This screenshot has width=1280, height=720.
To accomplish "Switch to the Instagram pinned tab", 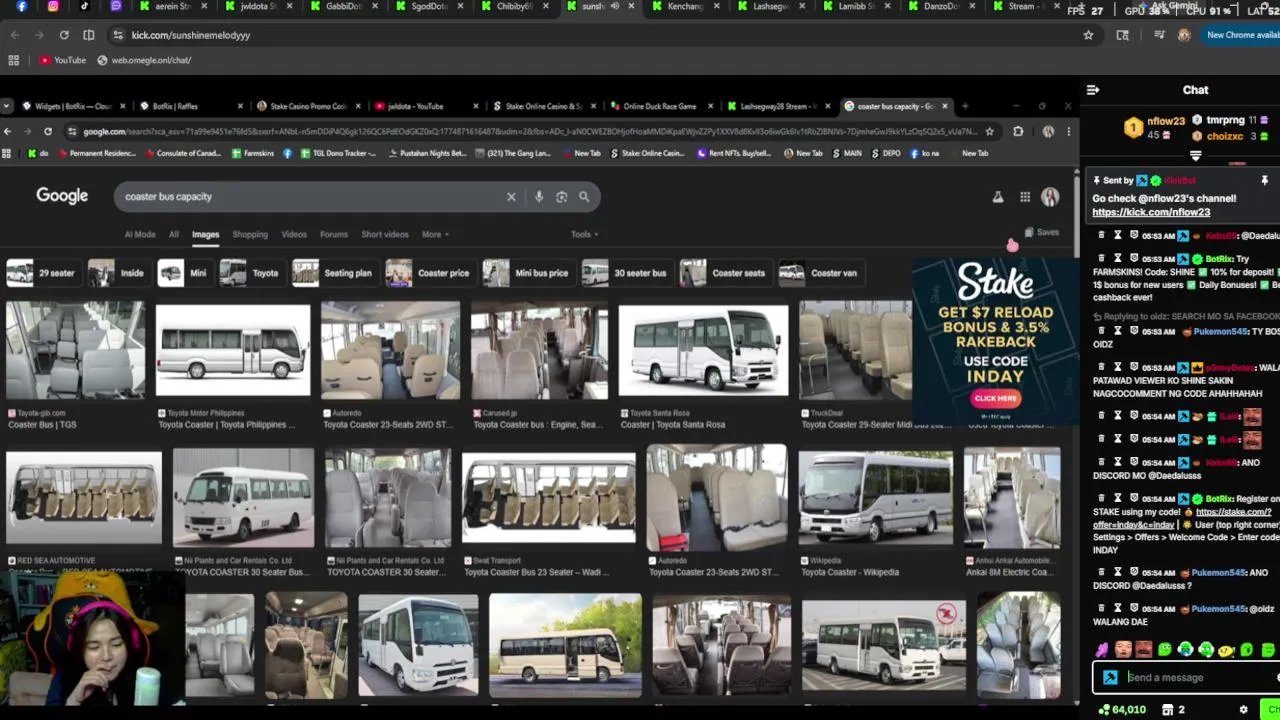I will pyautogui.click(x=53, y=6).
